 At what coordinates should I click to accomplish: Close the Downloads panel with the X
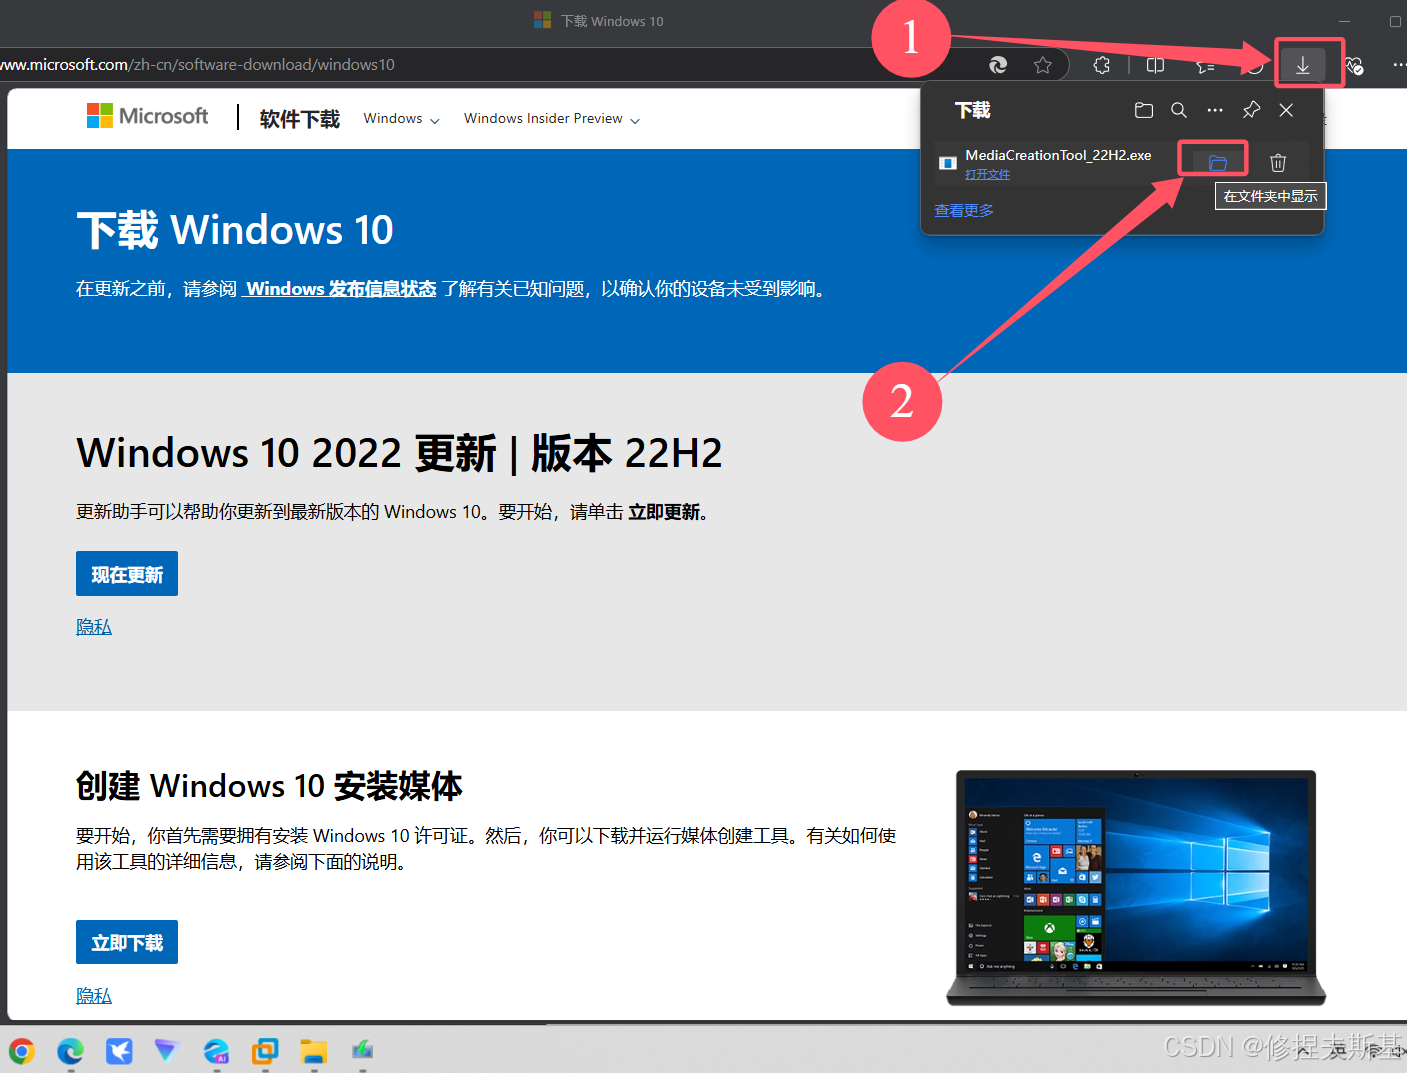pyautogui.click(x=1287, y=110)
